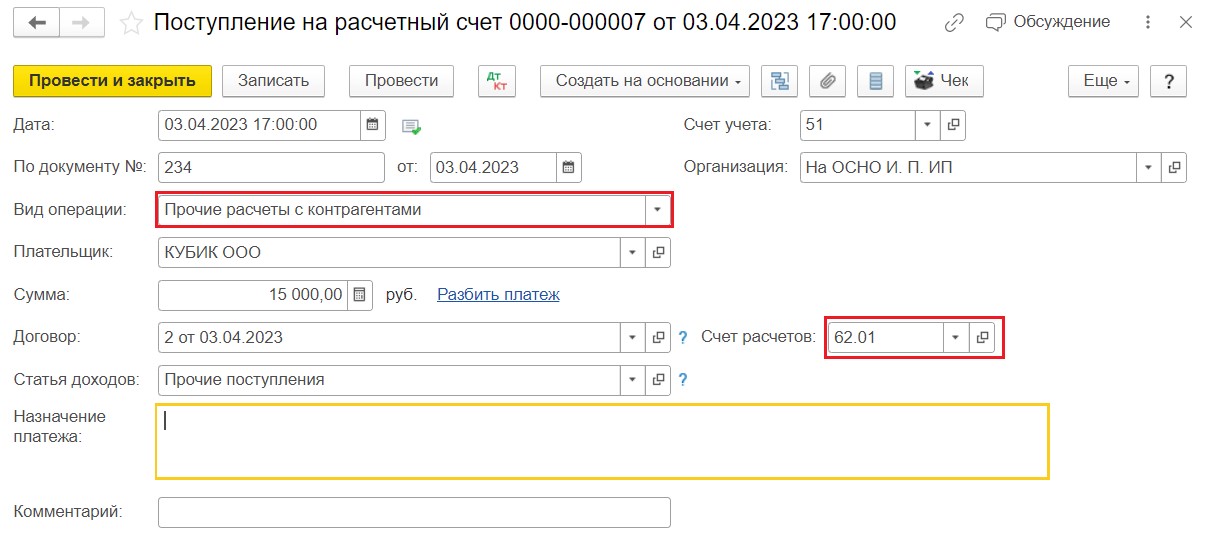Click the По документу № field showing 234
The image size is (1206, 536).
pyautogui.click(x=271, y=167)
